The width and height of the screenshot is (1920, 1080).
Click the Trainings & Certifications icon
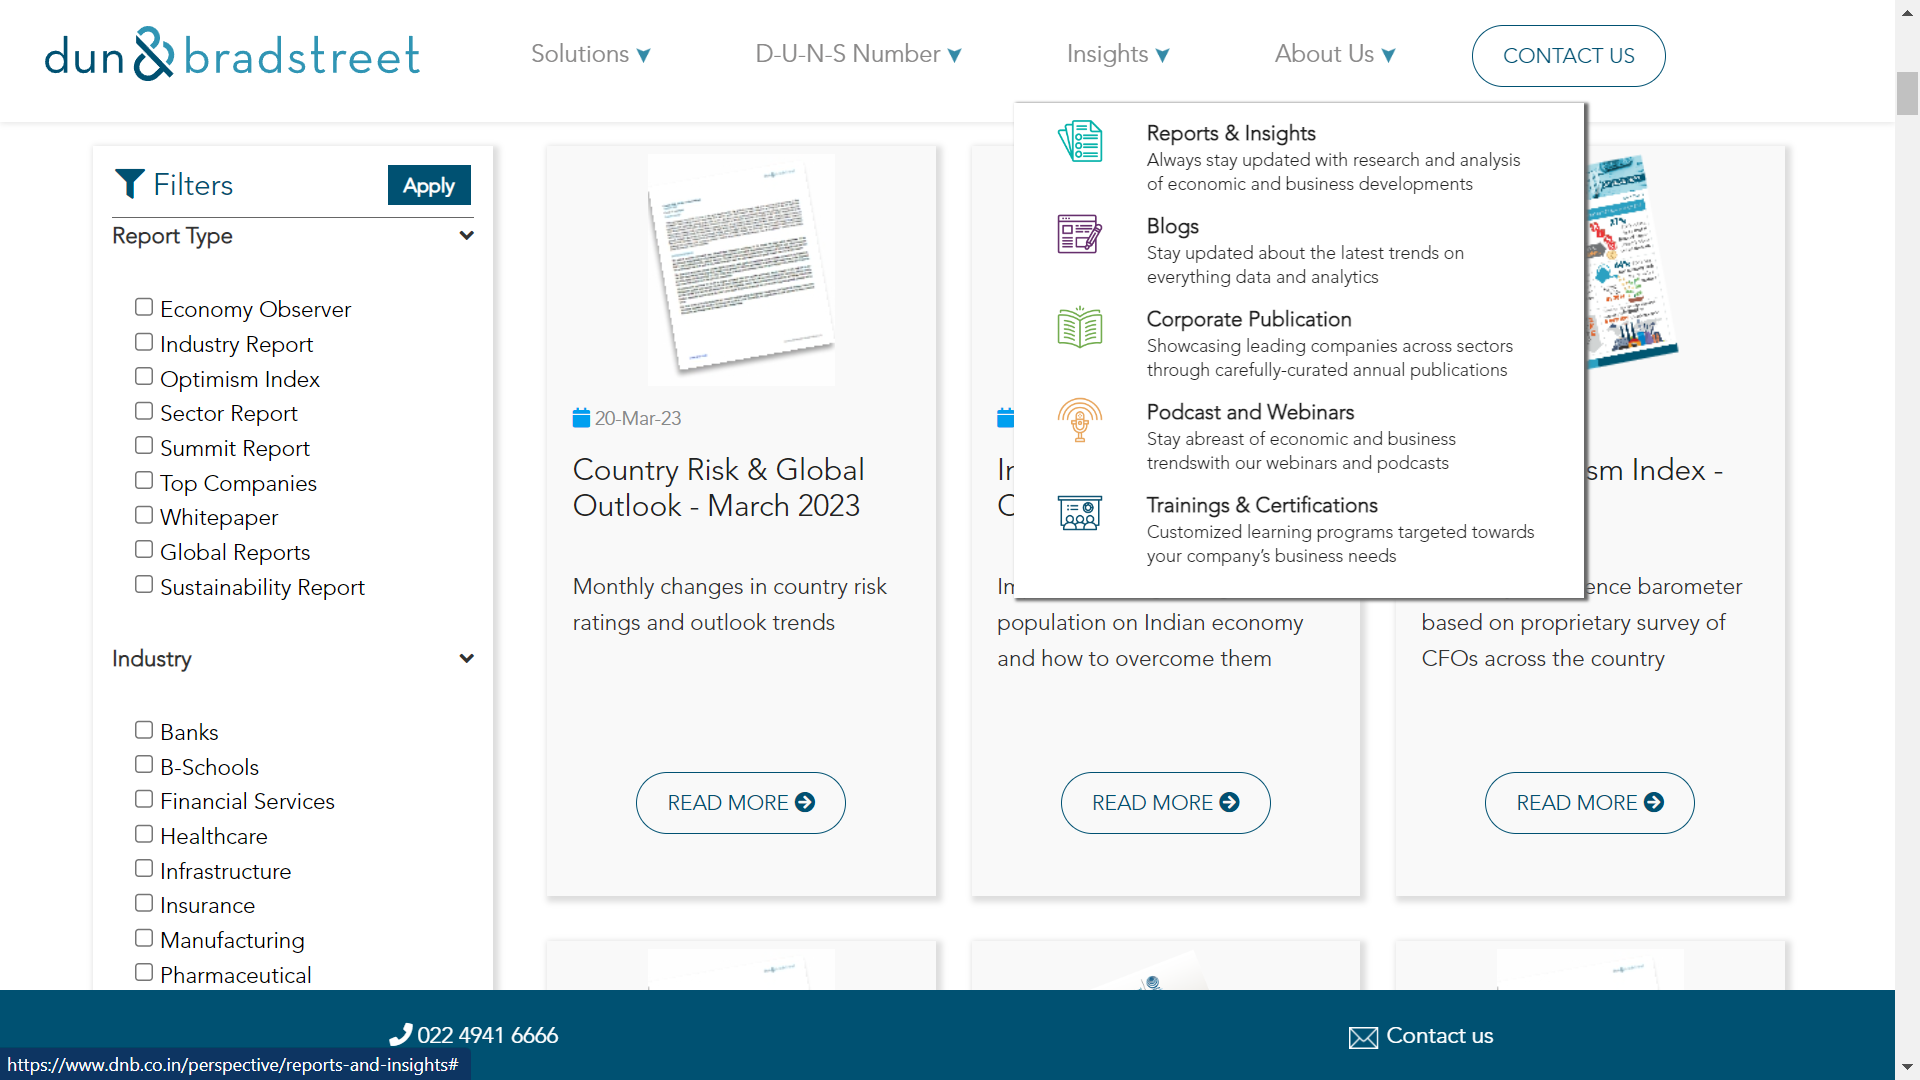[x=1080, y=513]
